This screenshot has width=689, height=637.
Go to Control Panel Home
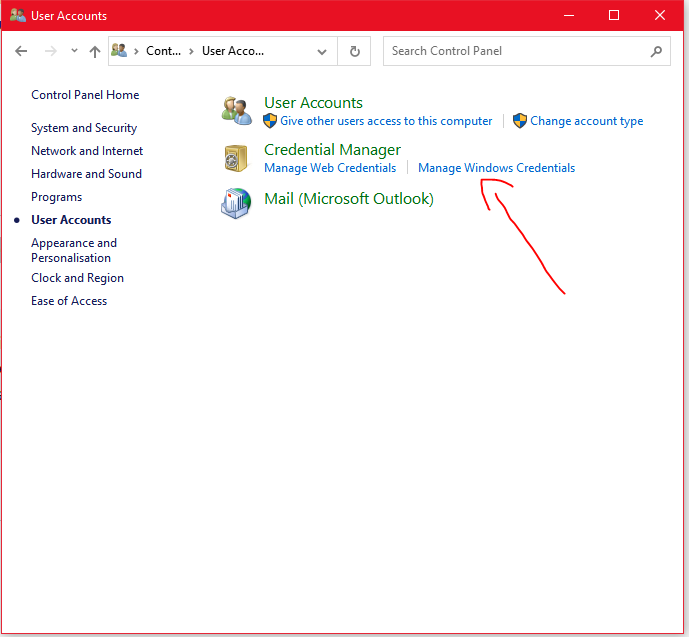(x=85, y=95)
